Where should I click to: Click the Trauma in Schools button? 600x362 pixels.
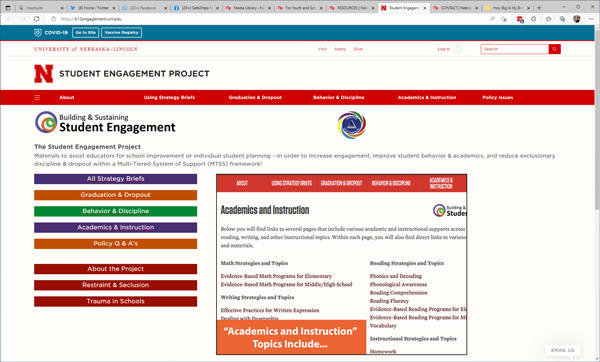pos(116,302)
